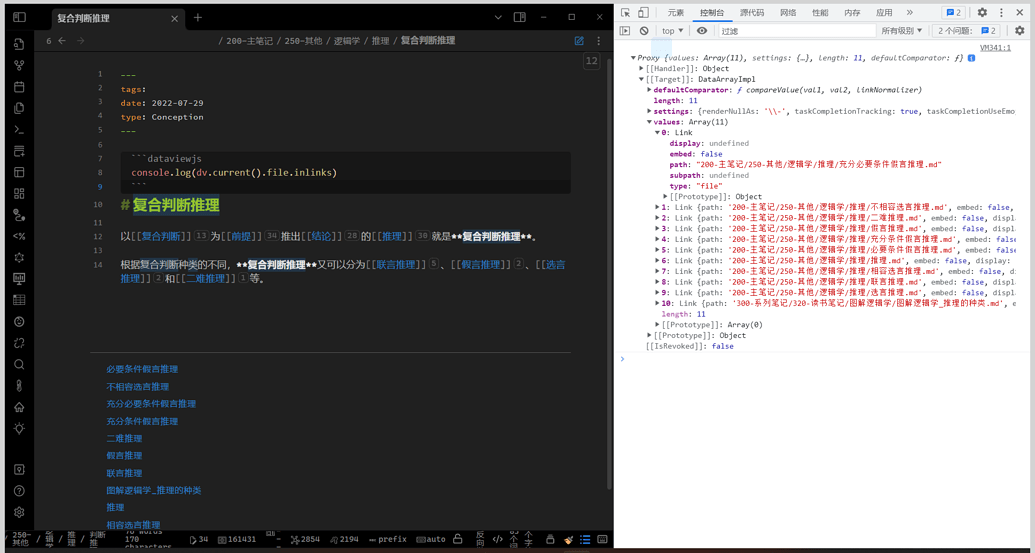This screenshot has height=553, width=1035.
Task: Open help question-mark icon in sidebar
Action: pos(19,490)
